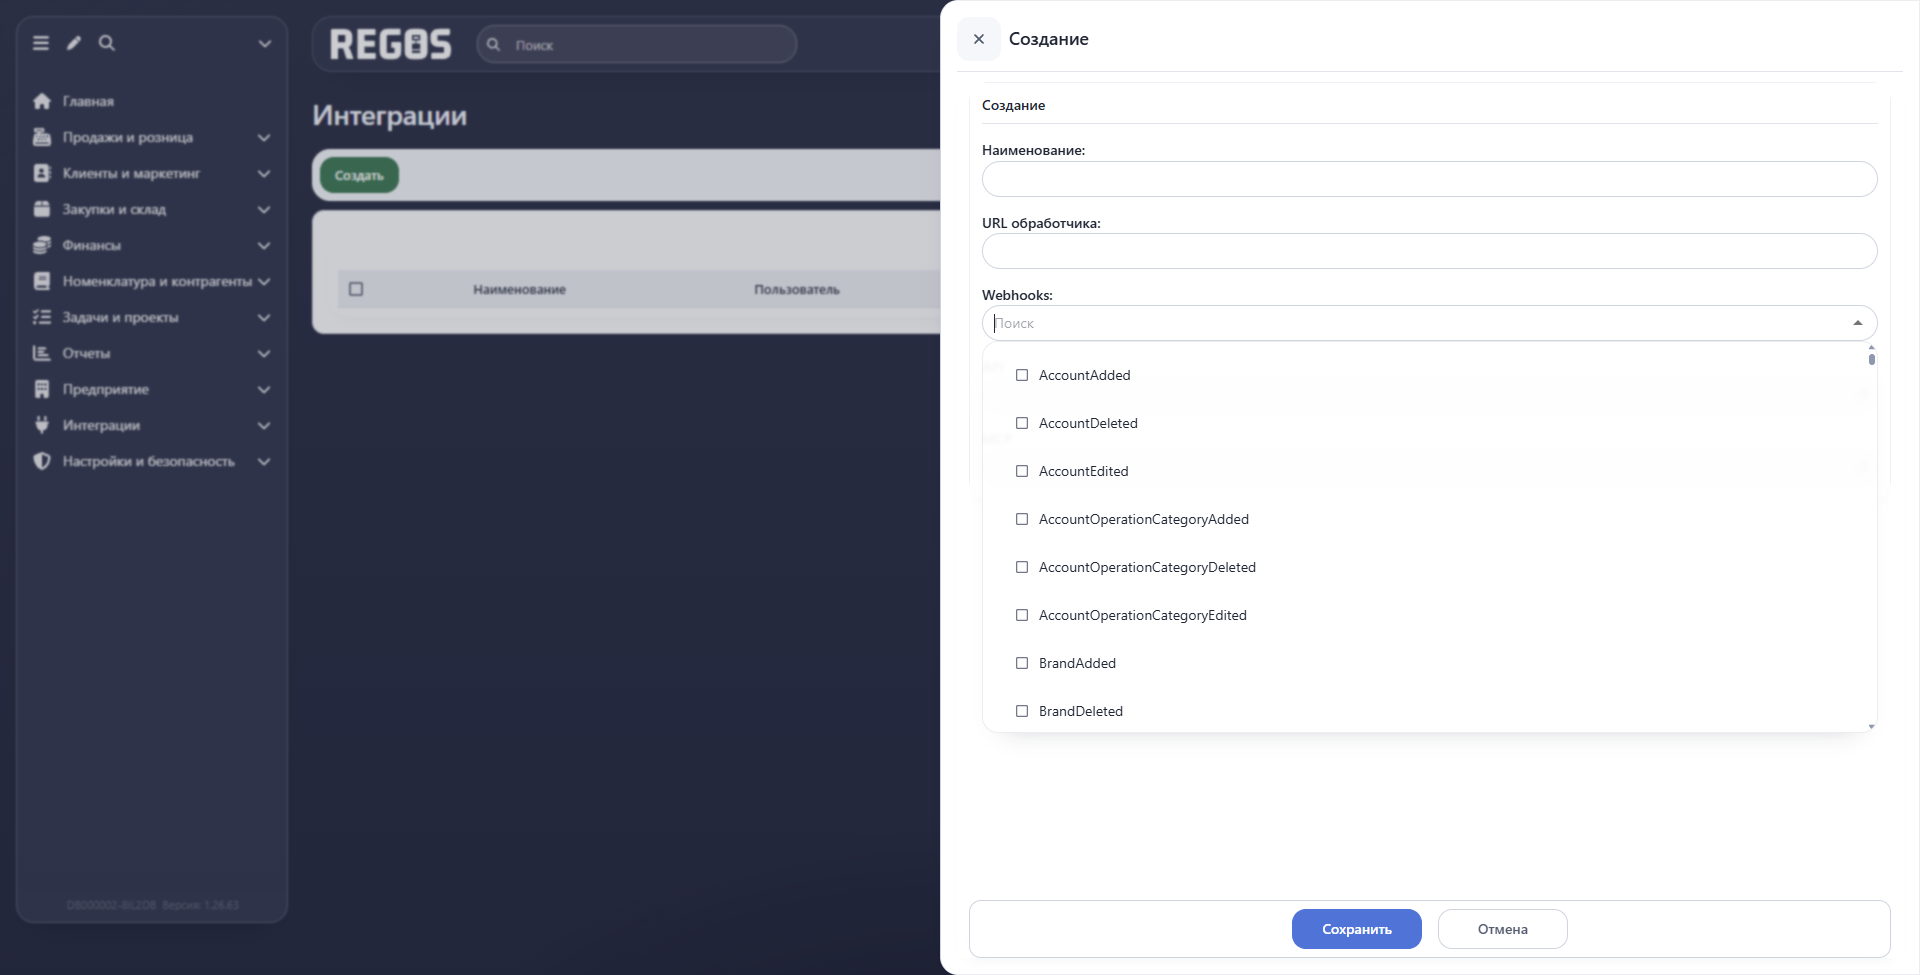This screenshot has height=975, width=1920.
Task: Collapse the Webhooks dropdown arrow
Action: coord(1858,323)
